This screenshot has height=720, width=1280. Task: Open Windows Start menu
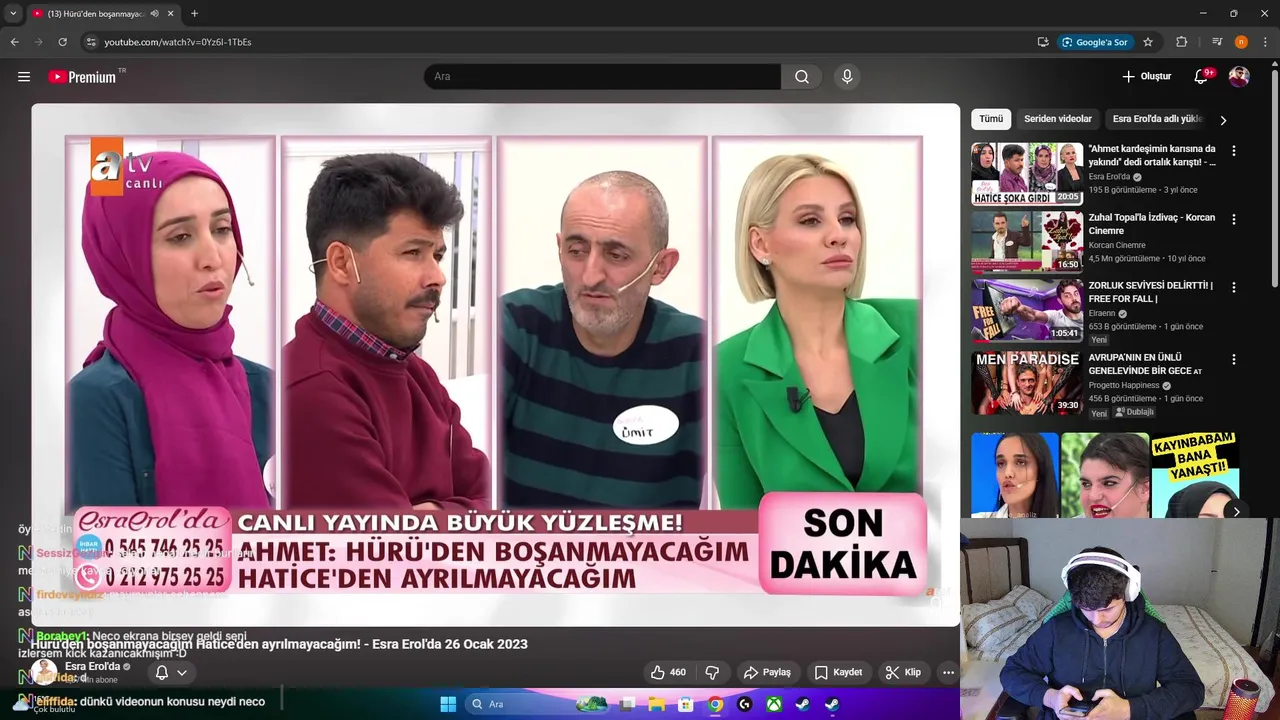coord(448,704)
